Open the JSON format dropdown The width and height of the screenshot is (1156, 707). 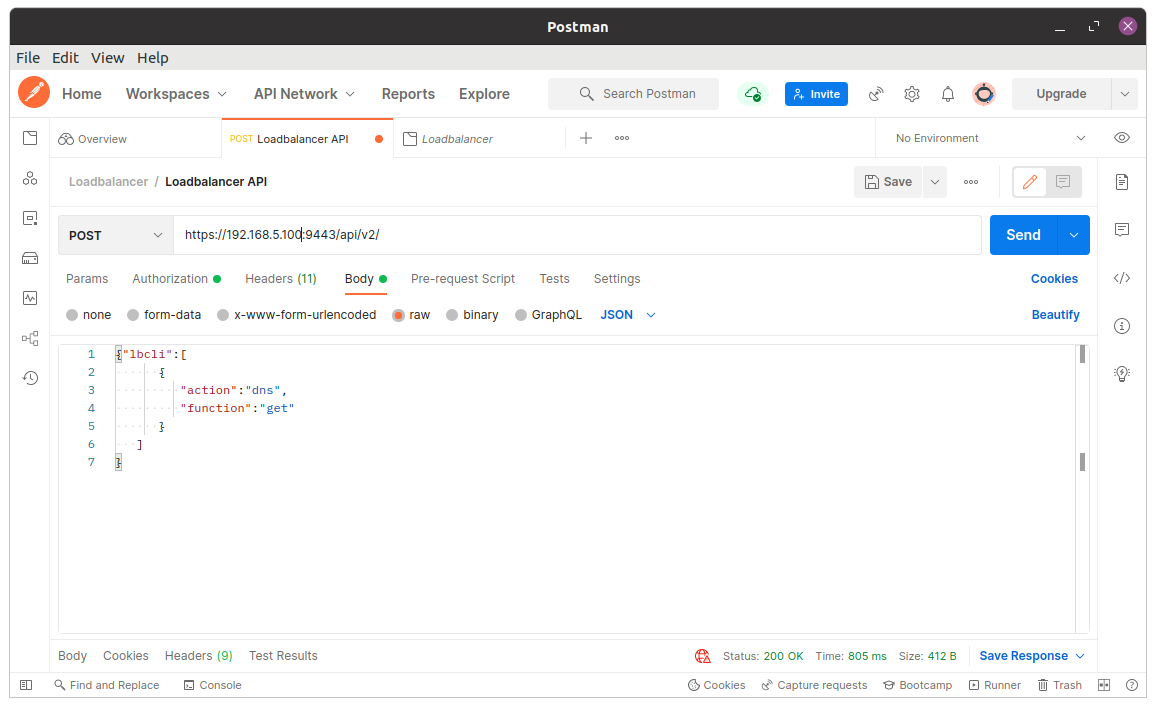pos(627,315)
